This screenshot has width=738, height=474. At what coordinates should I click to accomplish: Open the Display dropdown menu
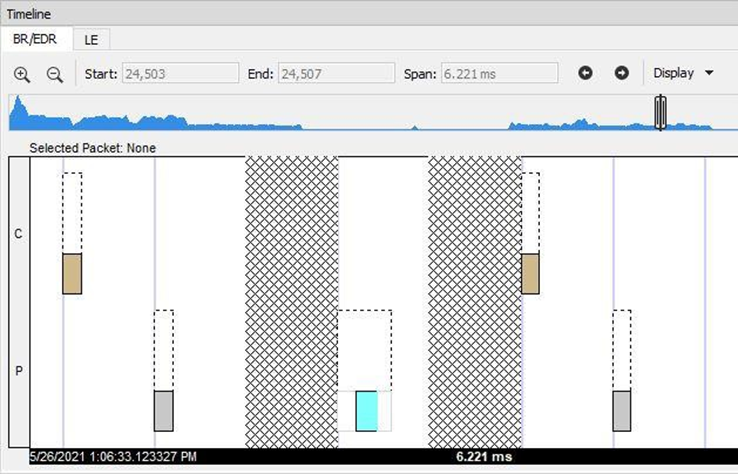tap(683, 73)
